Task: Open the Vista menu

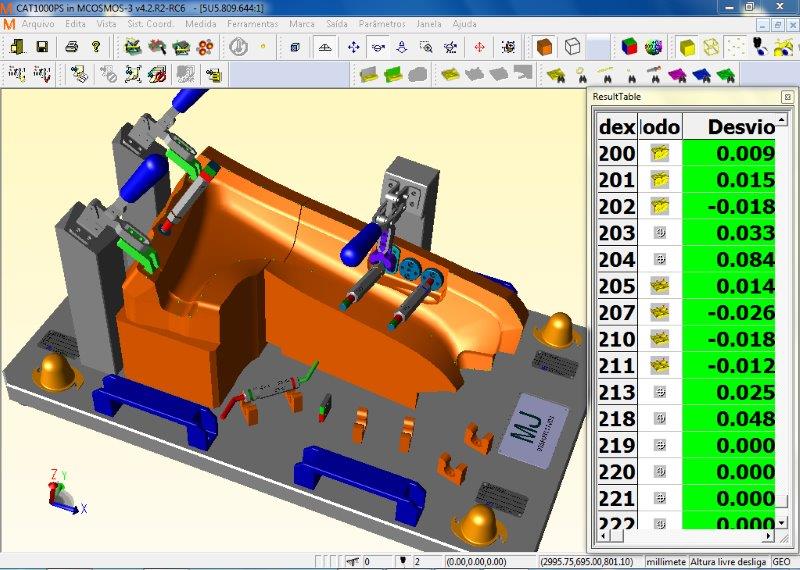Action: (x=107, y=24)
